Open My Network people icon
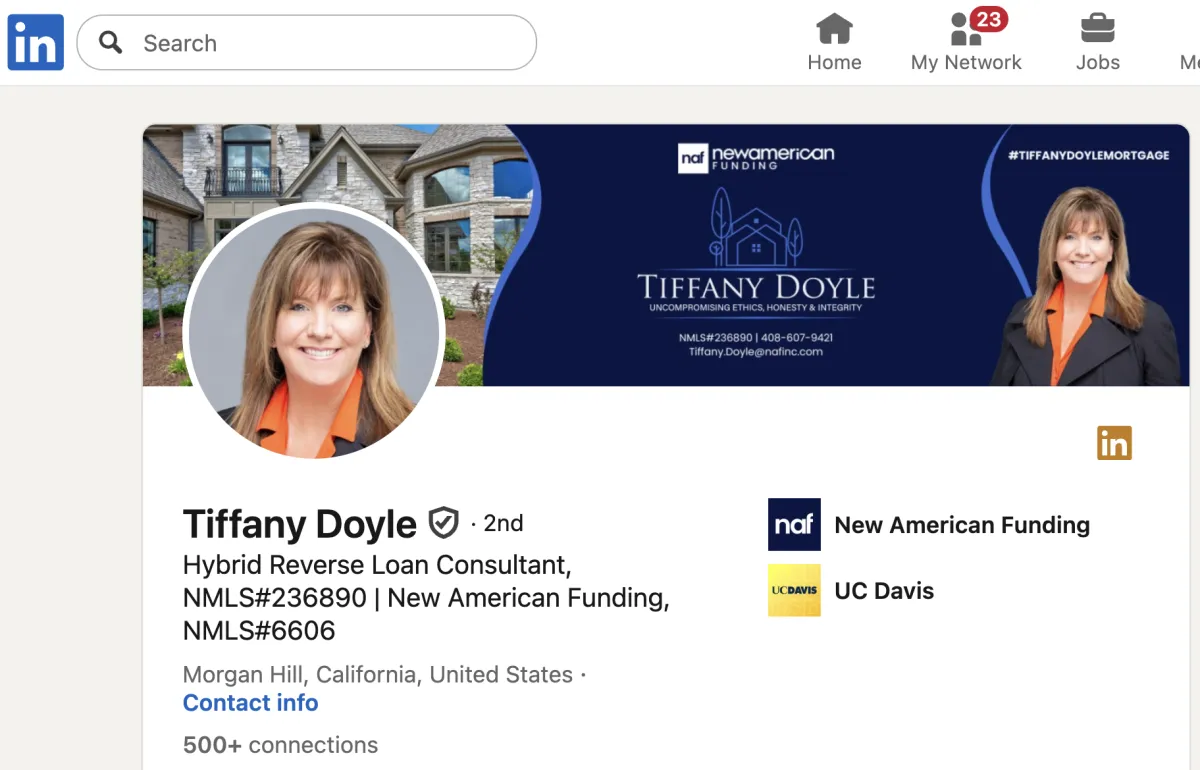 [965, 29]
